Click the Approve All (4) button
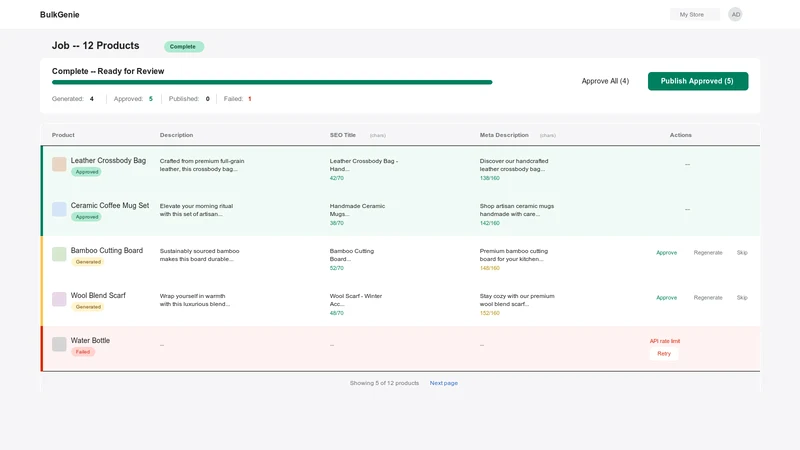The image size is (800, 450). pos(605,81)
